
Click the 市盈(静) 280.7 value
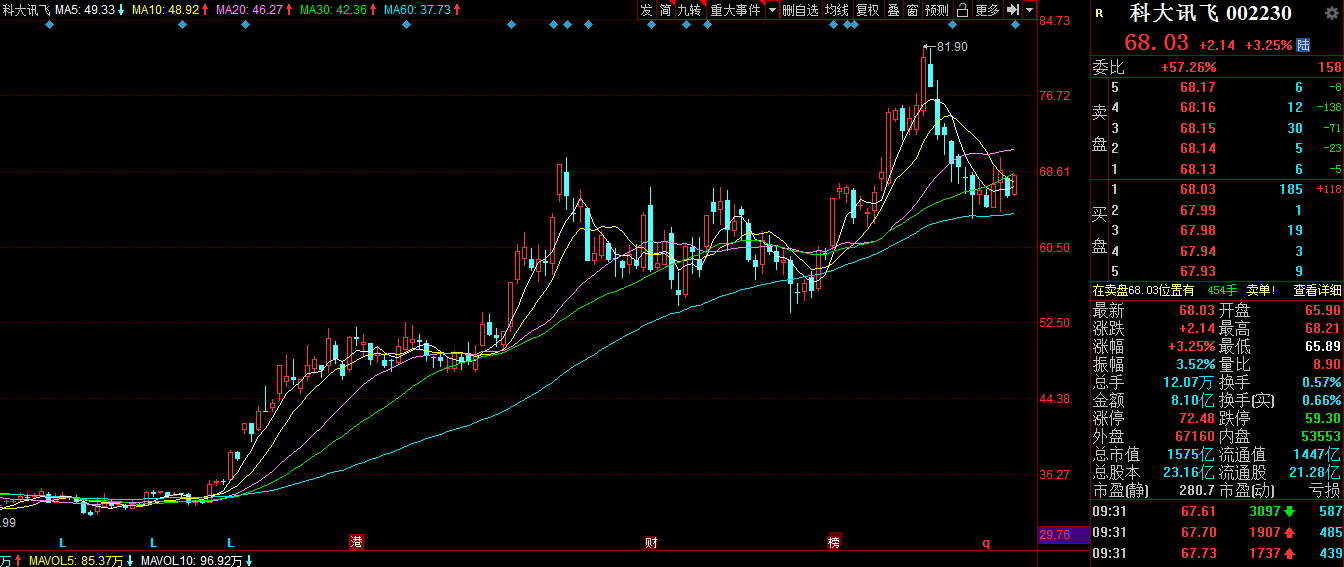coord(1197,490)
